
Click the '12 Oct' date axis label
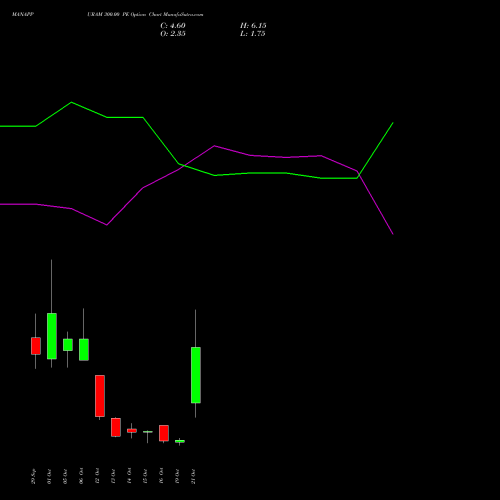coord(97,476)
